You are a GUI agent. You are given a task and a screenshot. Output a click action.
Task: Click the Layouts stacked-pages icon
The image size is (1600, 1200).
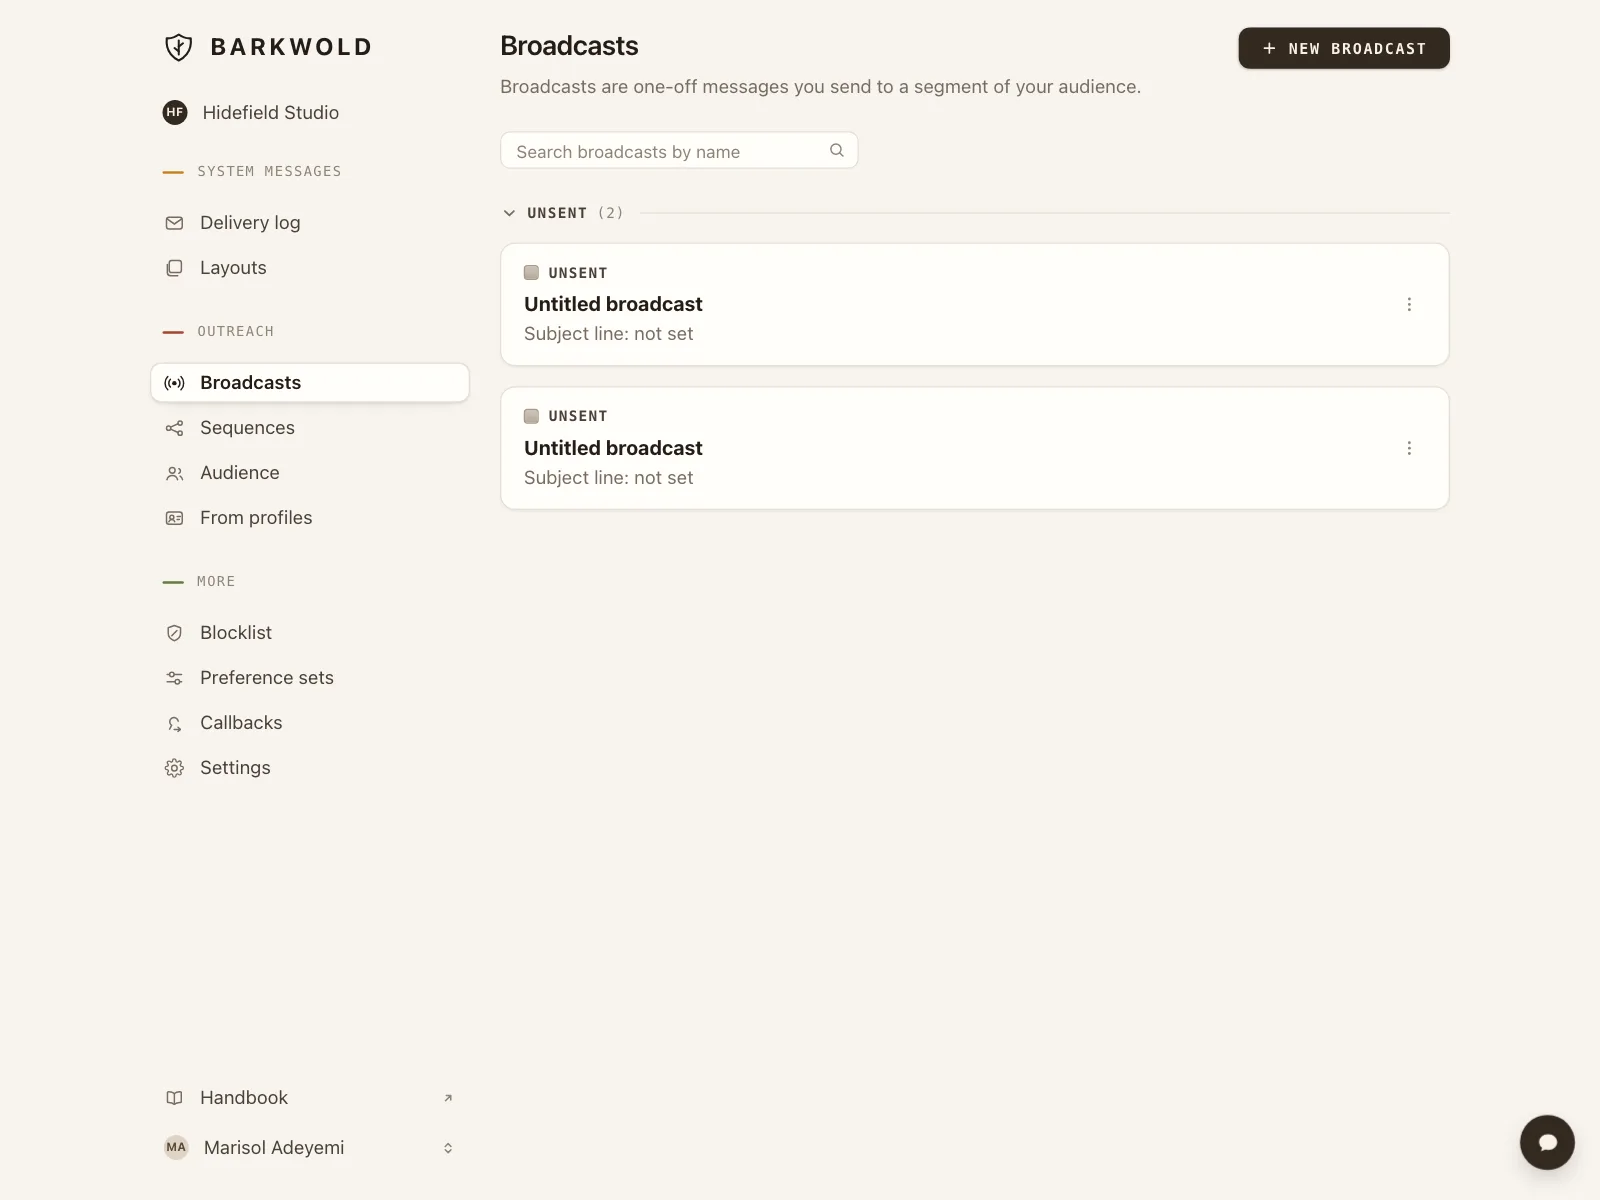(174, 268)
